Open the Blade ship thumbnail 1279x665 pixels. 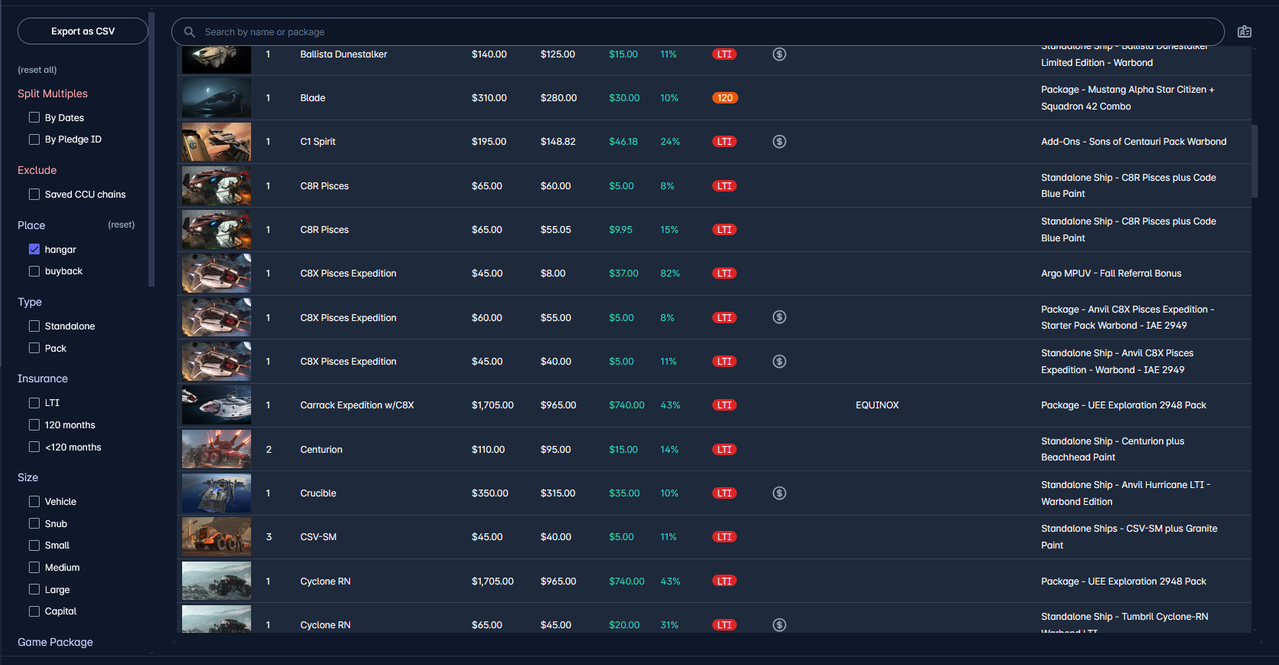216,98
